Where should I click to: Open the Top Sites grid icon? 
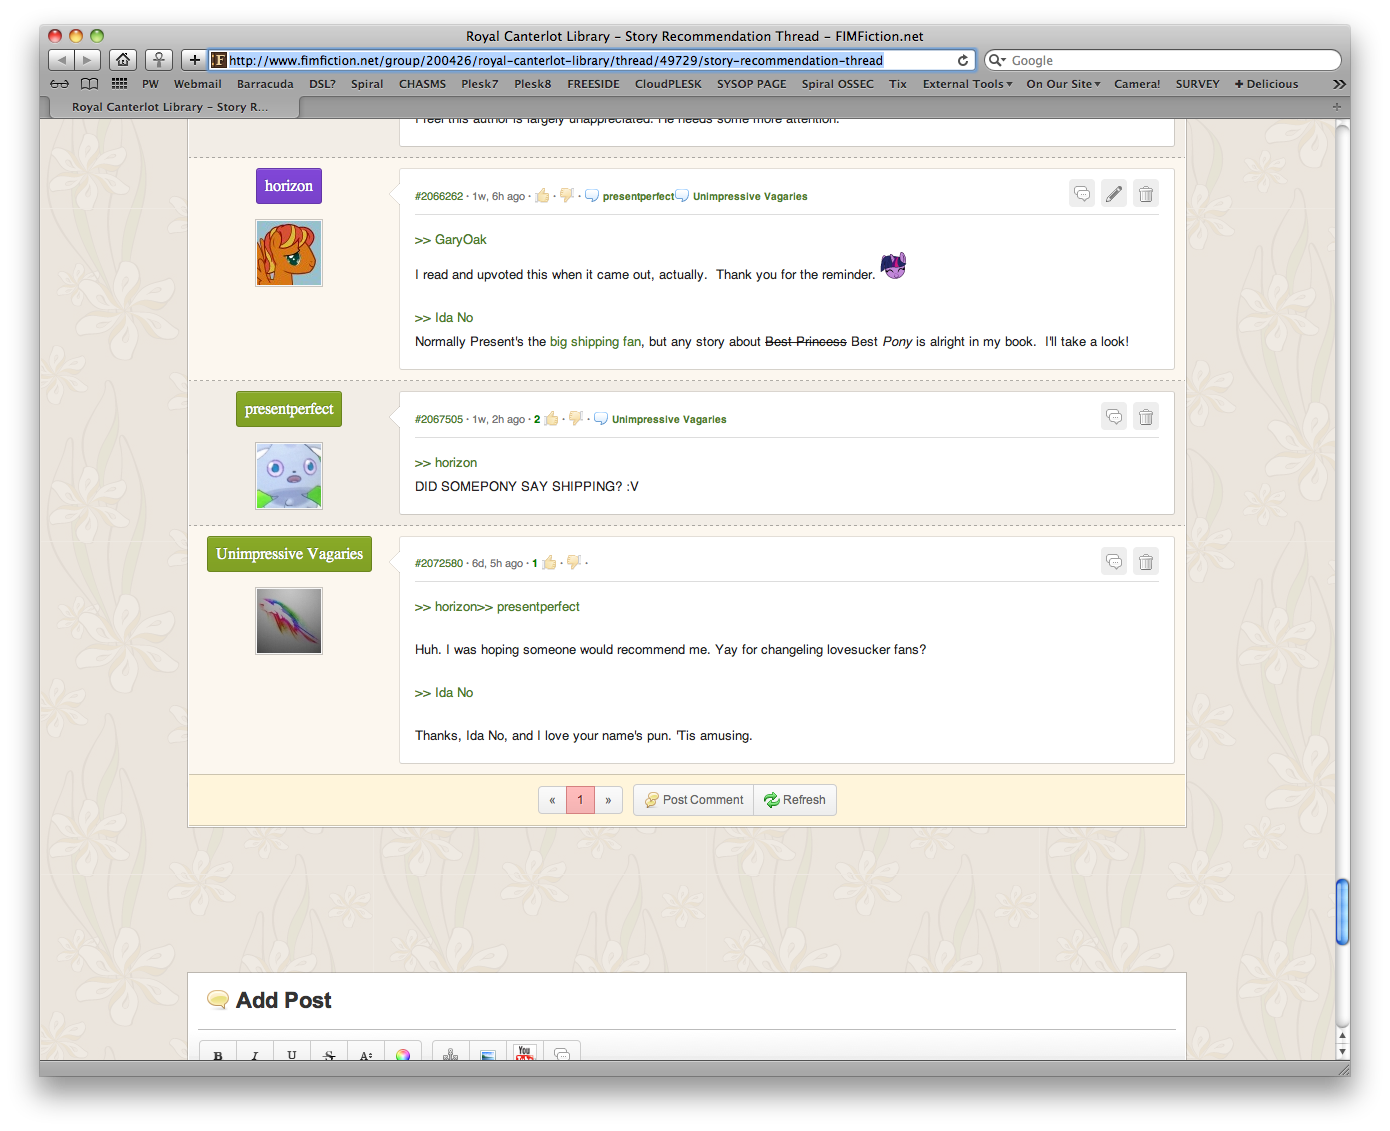pos(119,84)
